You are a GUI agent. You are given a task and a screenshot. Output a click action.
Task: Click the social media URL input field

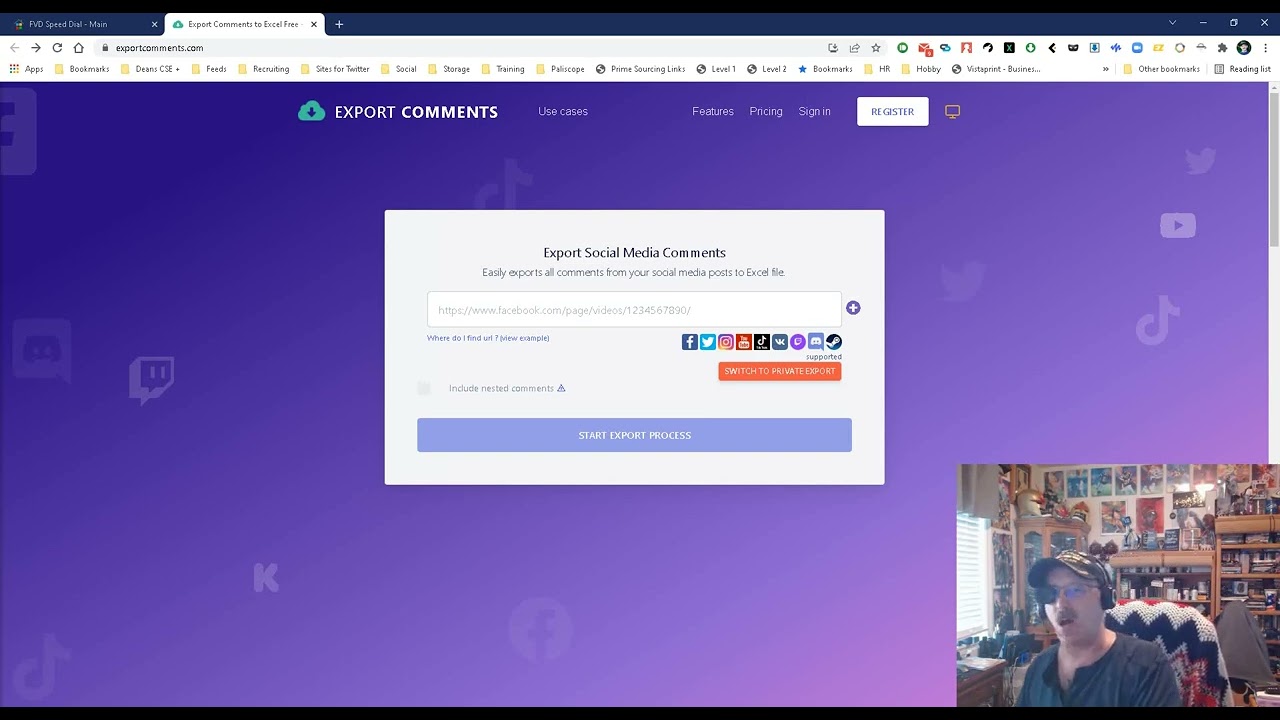(634, 310)
